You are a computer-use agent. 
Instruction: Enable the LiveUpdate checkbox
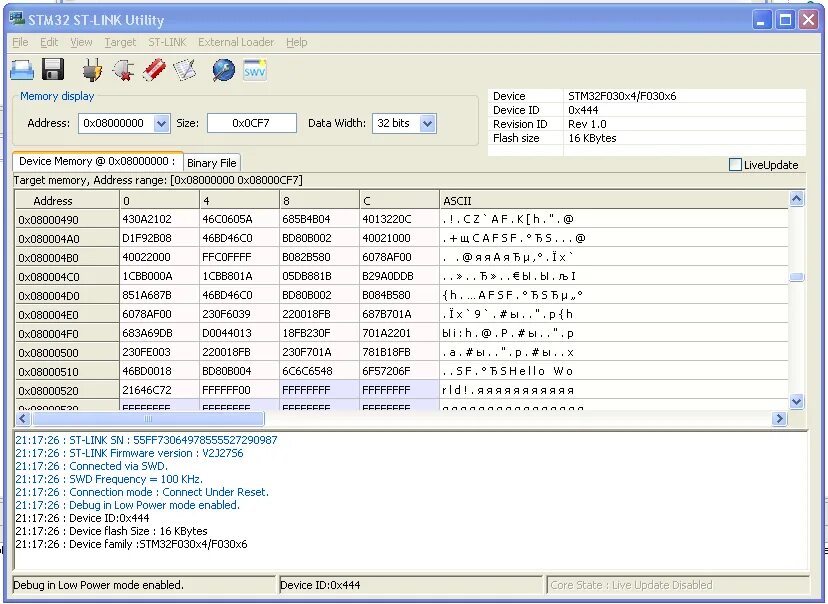tap(735, 165)
